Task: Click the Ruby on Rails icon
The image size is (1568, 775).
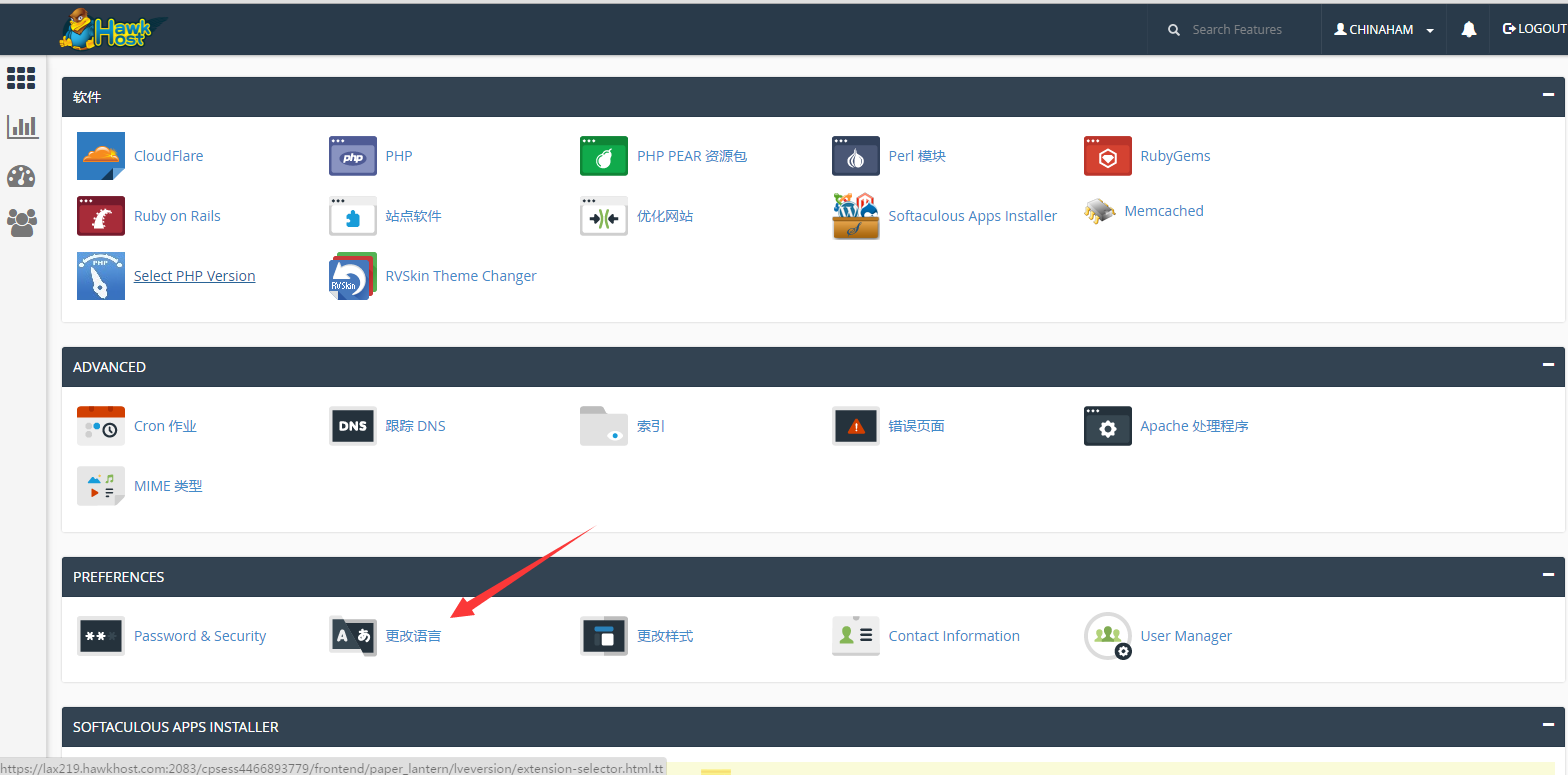Action: pos(101,216)
